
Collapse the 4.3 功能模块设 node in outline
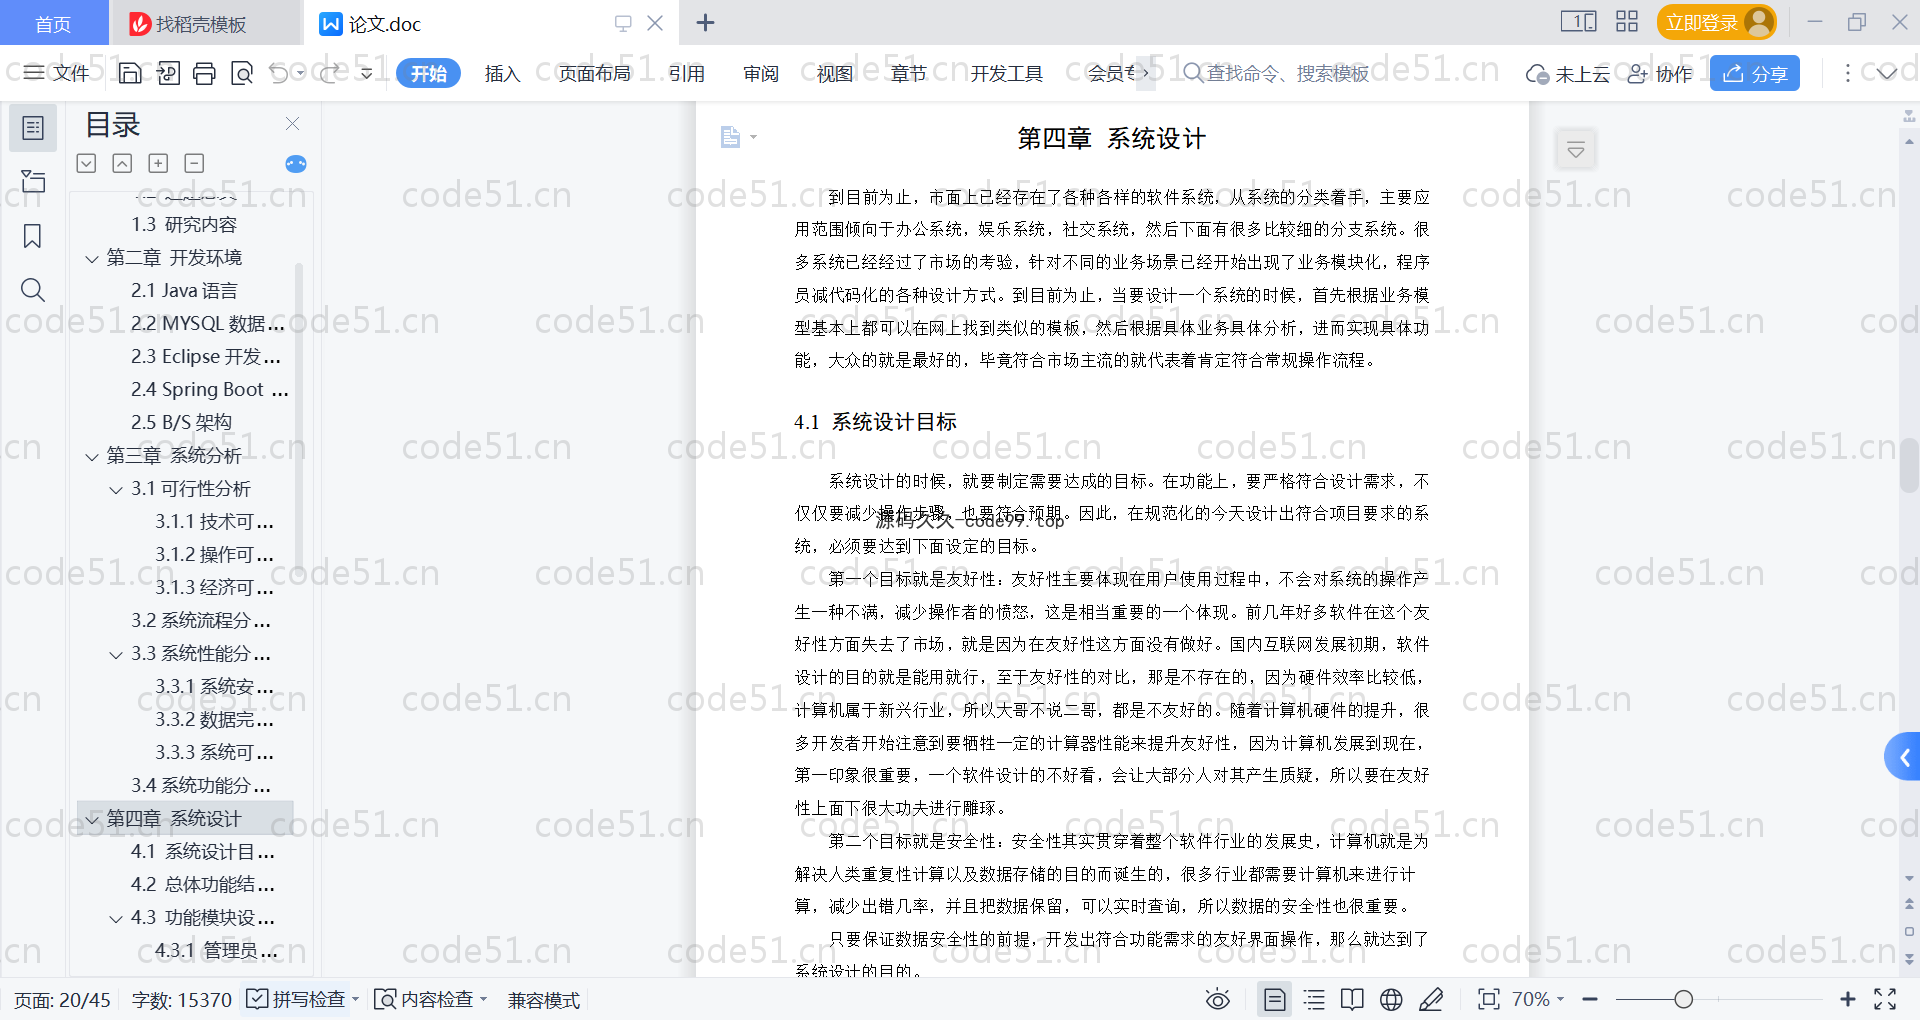coord(116,919)
